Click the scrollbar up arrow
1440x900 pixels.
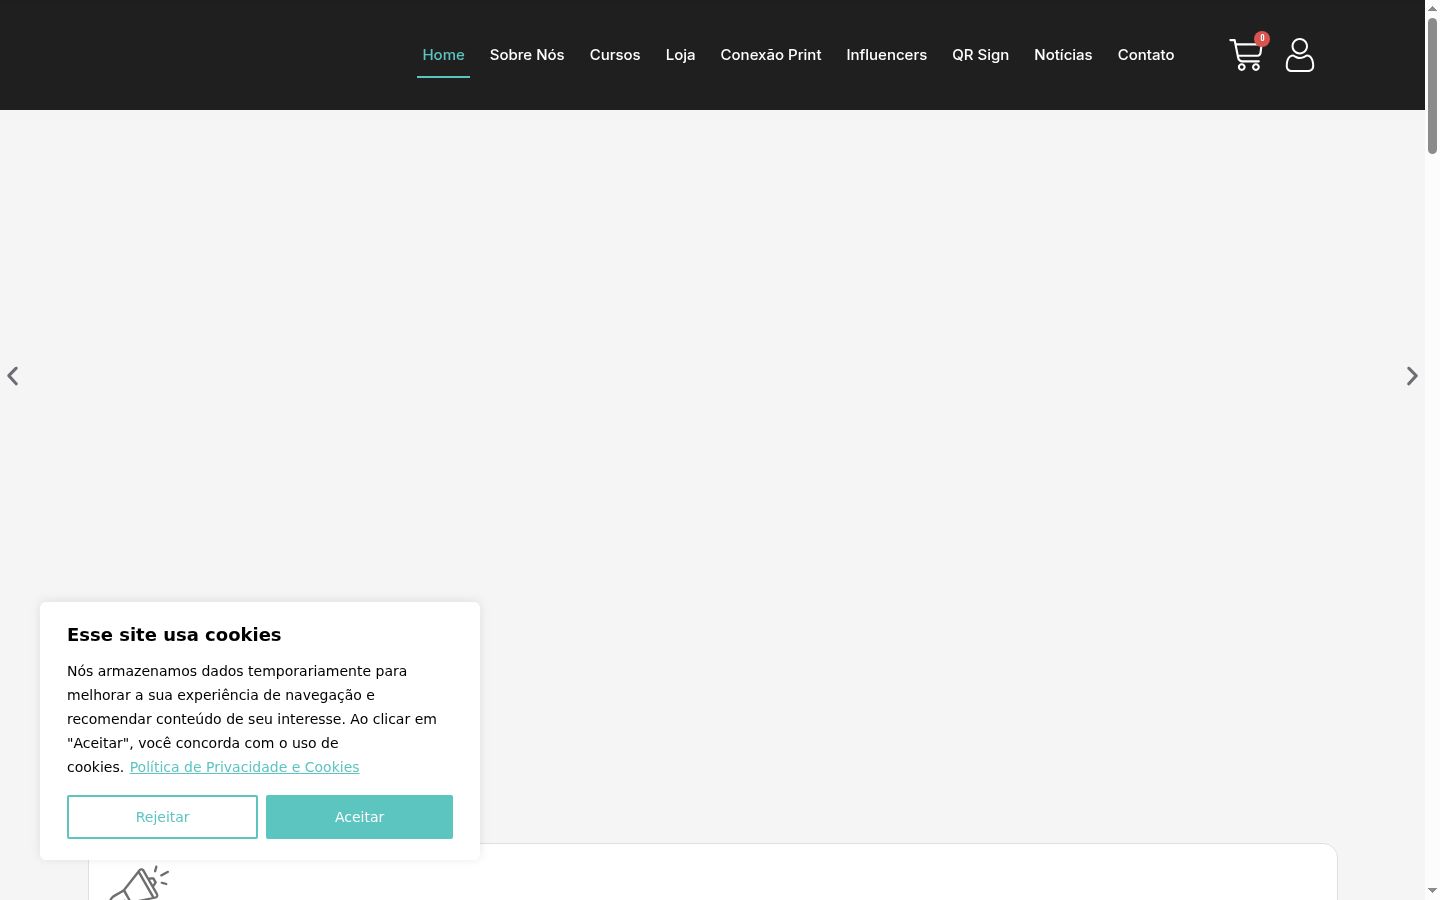coord(1432,8)
